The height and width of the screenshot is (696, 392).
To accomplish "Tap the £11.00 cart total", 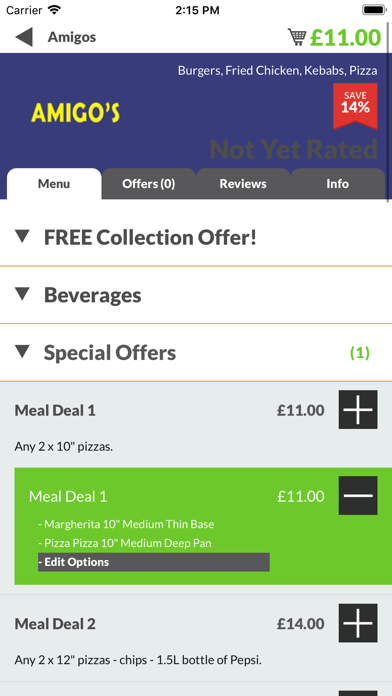I will point(345,38).
